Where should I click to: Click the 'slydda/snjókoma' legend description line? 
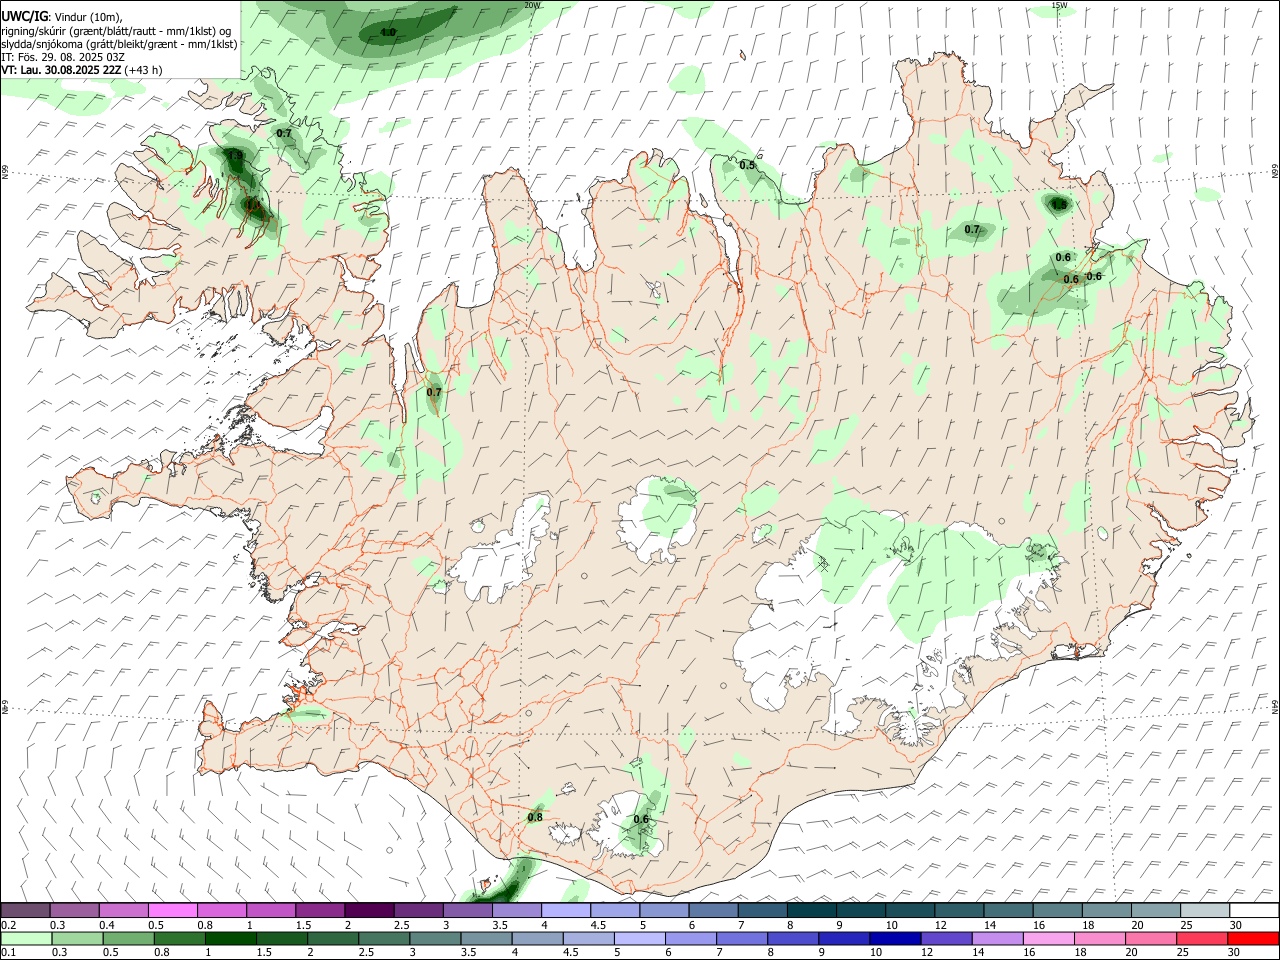pos(119,44)
